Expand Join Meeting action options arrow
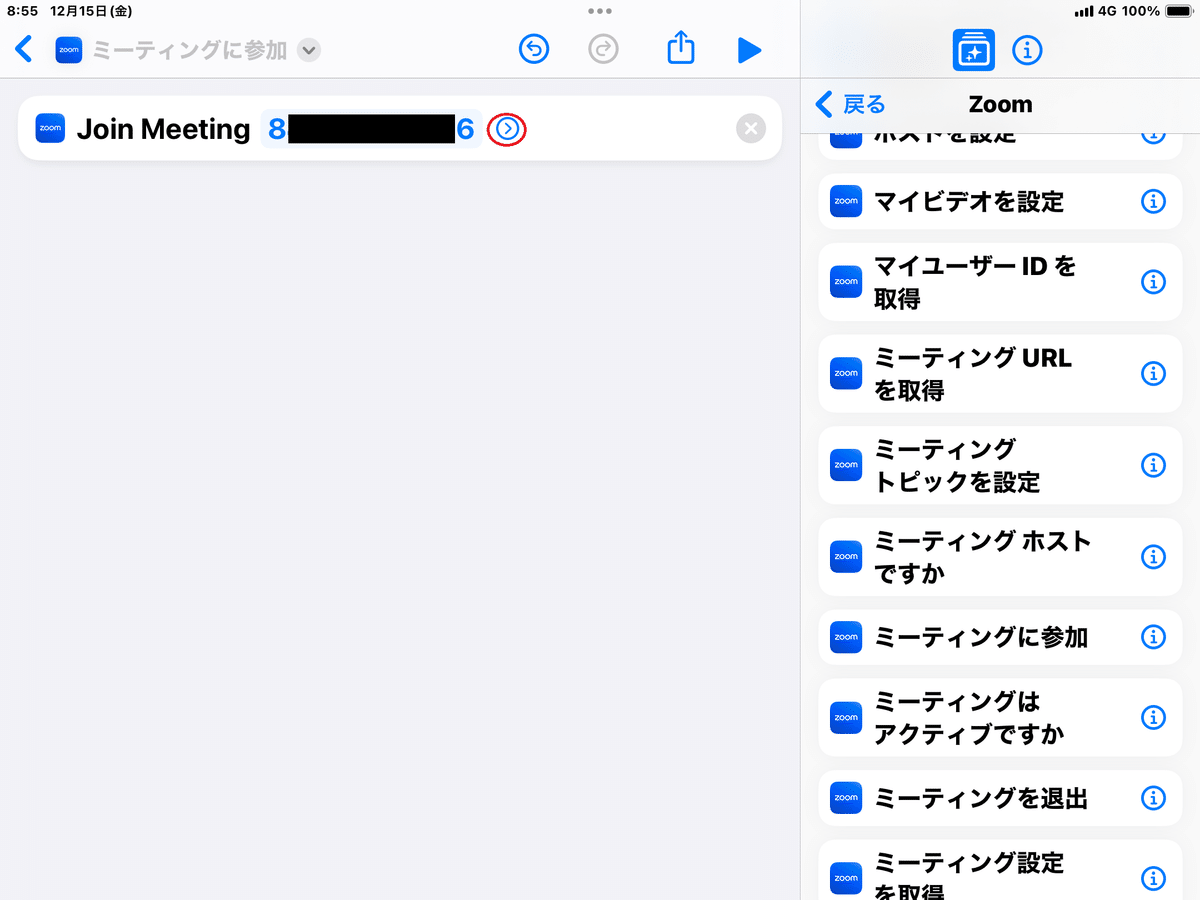The image size is (1200, 900). coord(507,129)
